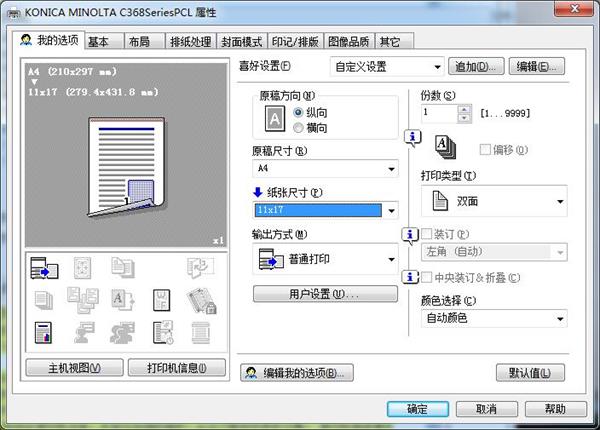This screenshot has height=430, width=600.
Task: Confirm with the 确定 button
Action: pyautogui.click(x=417, y=409)
